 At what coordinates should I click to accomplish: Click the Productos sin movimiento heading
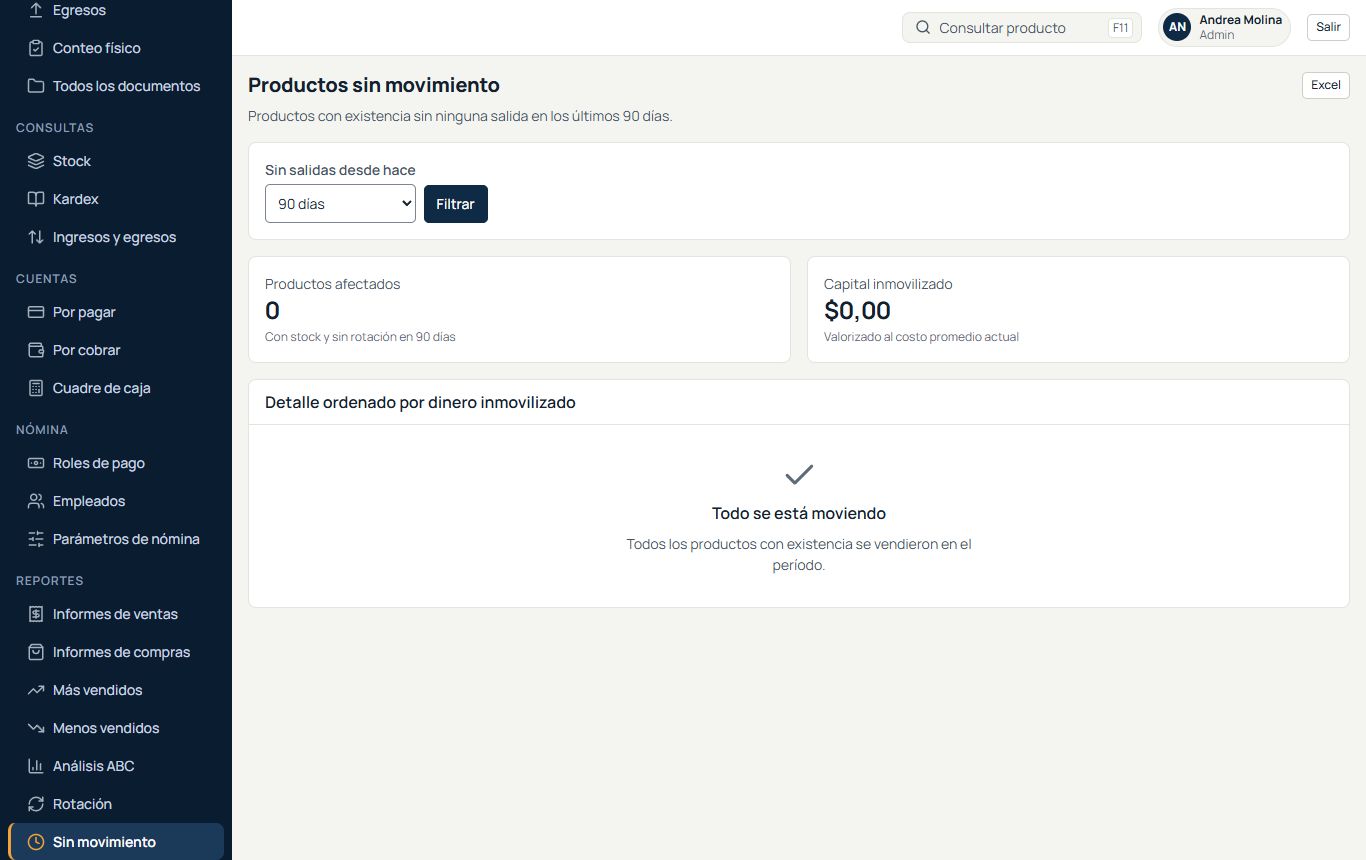click(374, 85)
